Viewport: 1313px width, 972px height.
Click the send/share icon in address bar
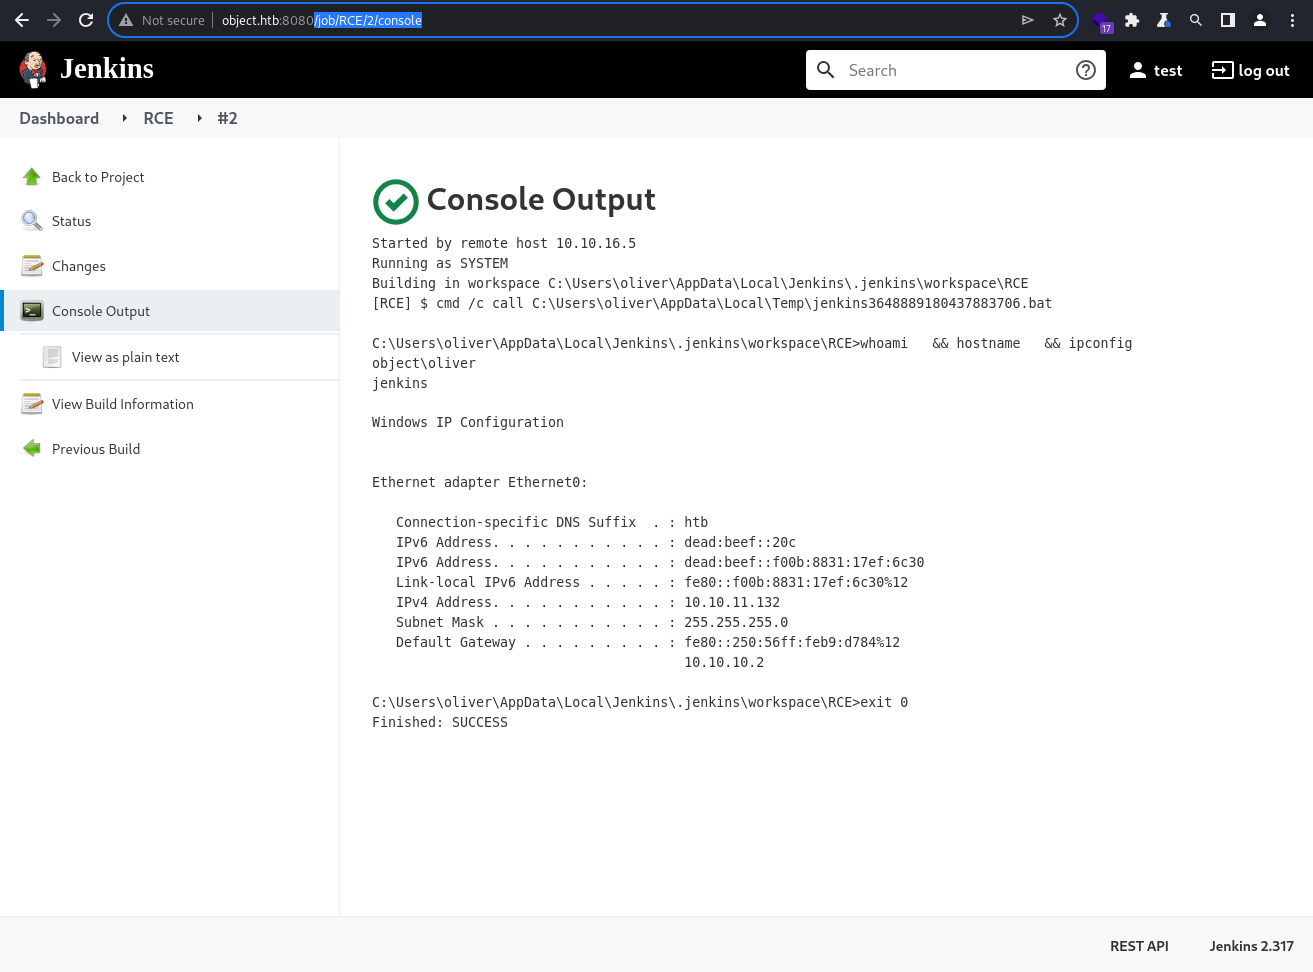[x=1027, y=20]
